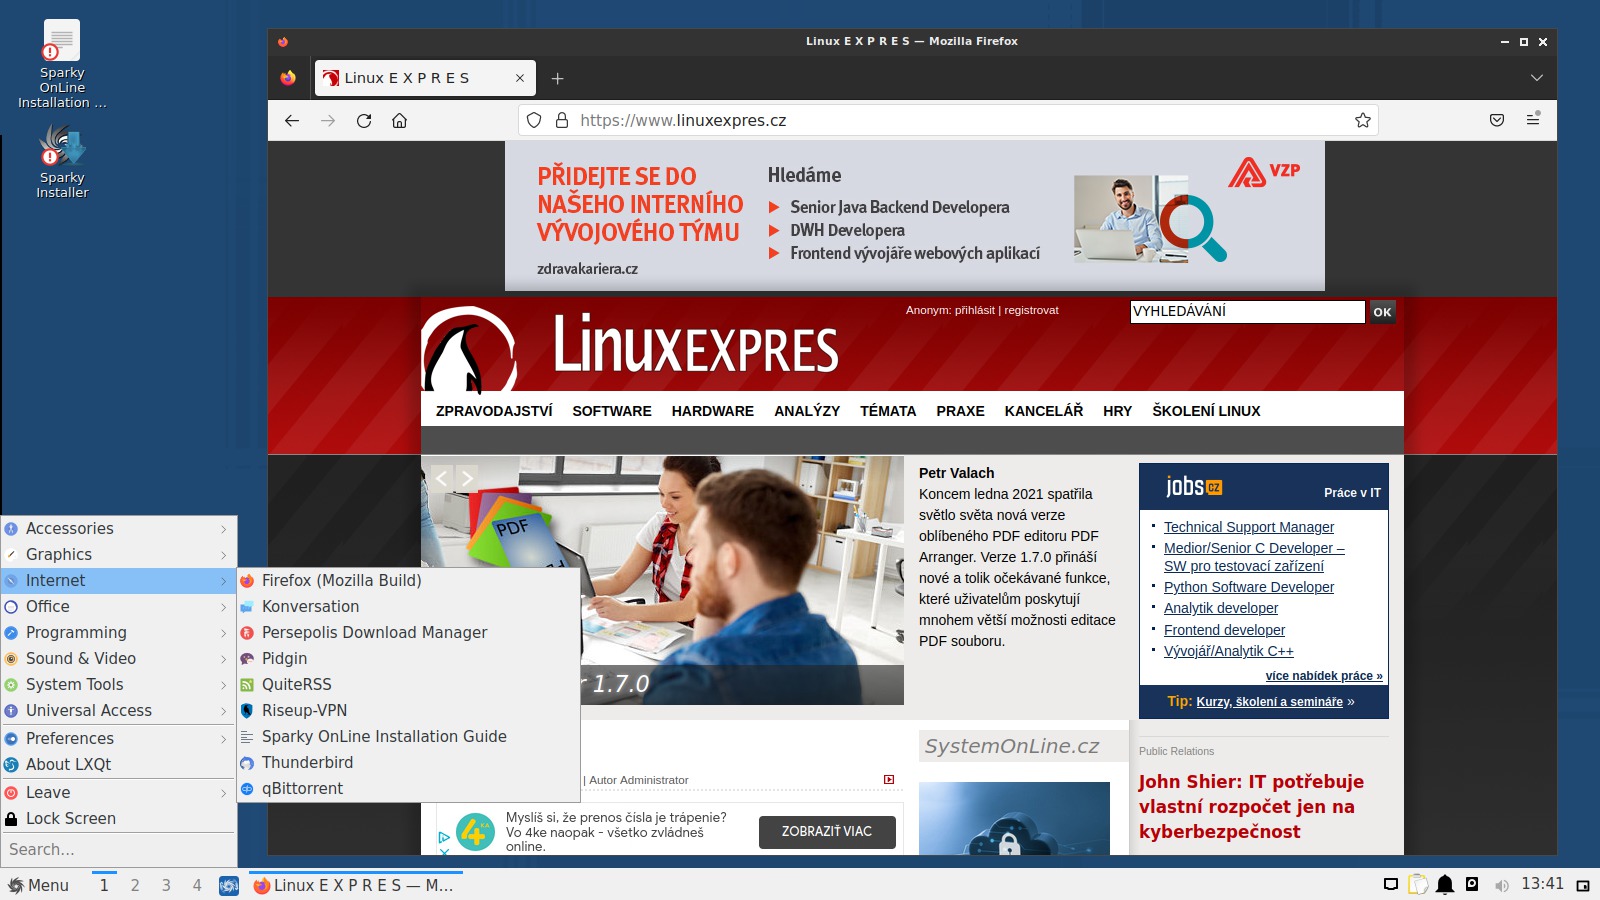The width and height of the screenshot is (1600, 900).
Task: Open Pocket save icon in toolbar
Action: click(1497, 120)
